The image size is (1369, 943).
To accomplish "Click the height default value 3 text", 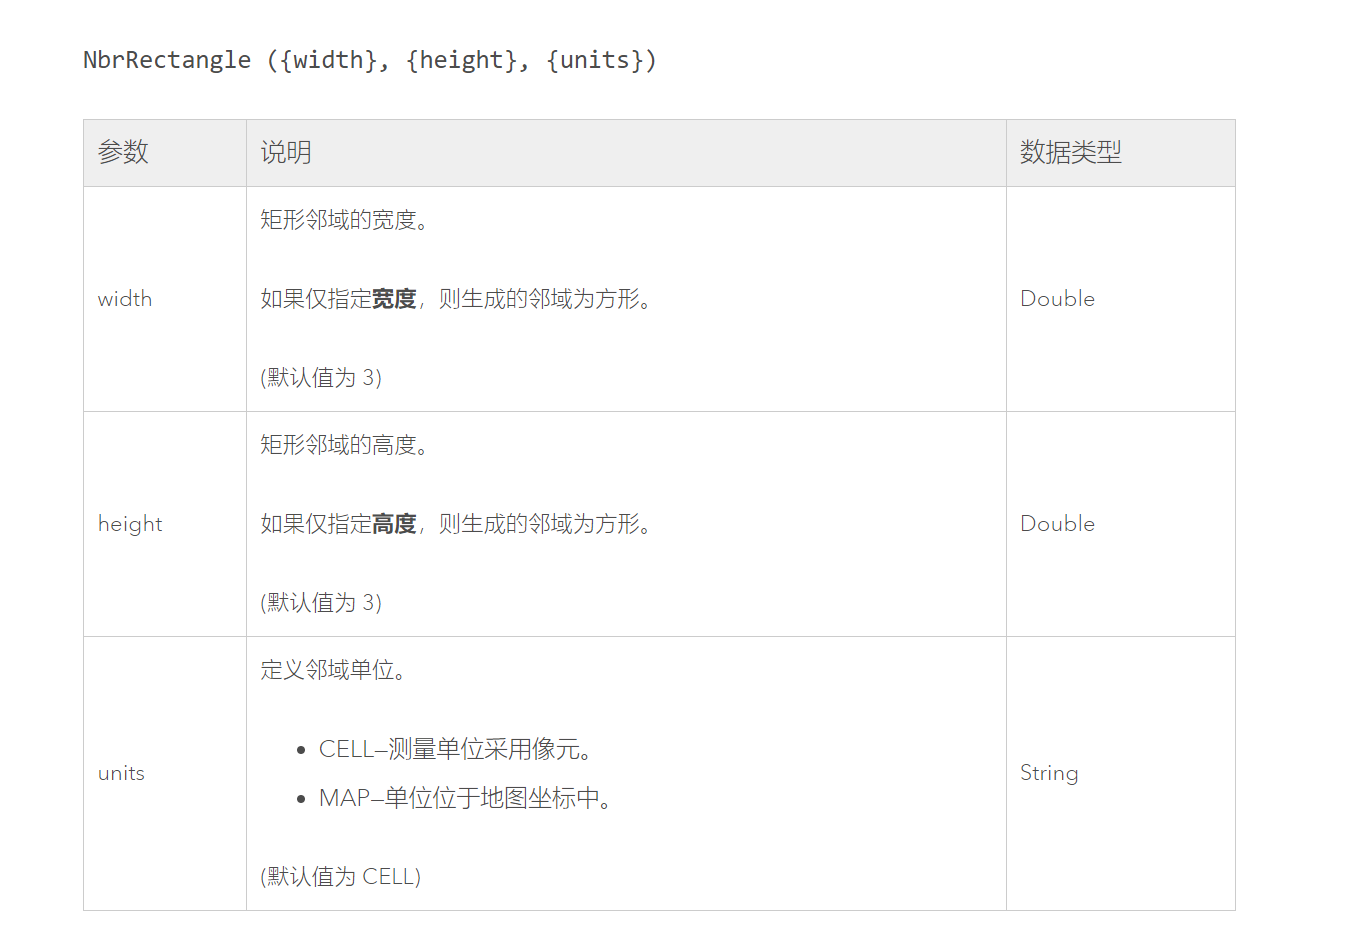I will pos(321,602).
